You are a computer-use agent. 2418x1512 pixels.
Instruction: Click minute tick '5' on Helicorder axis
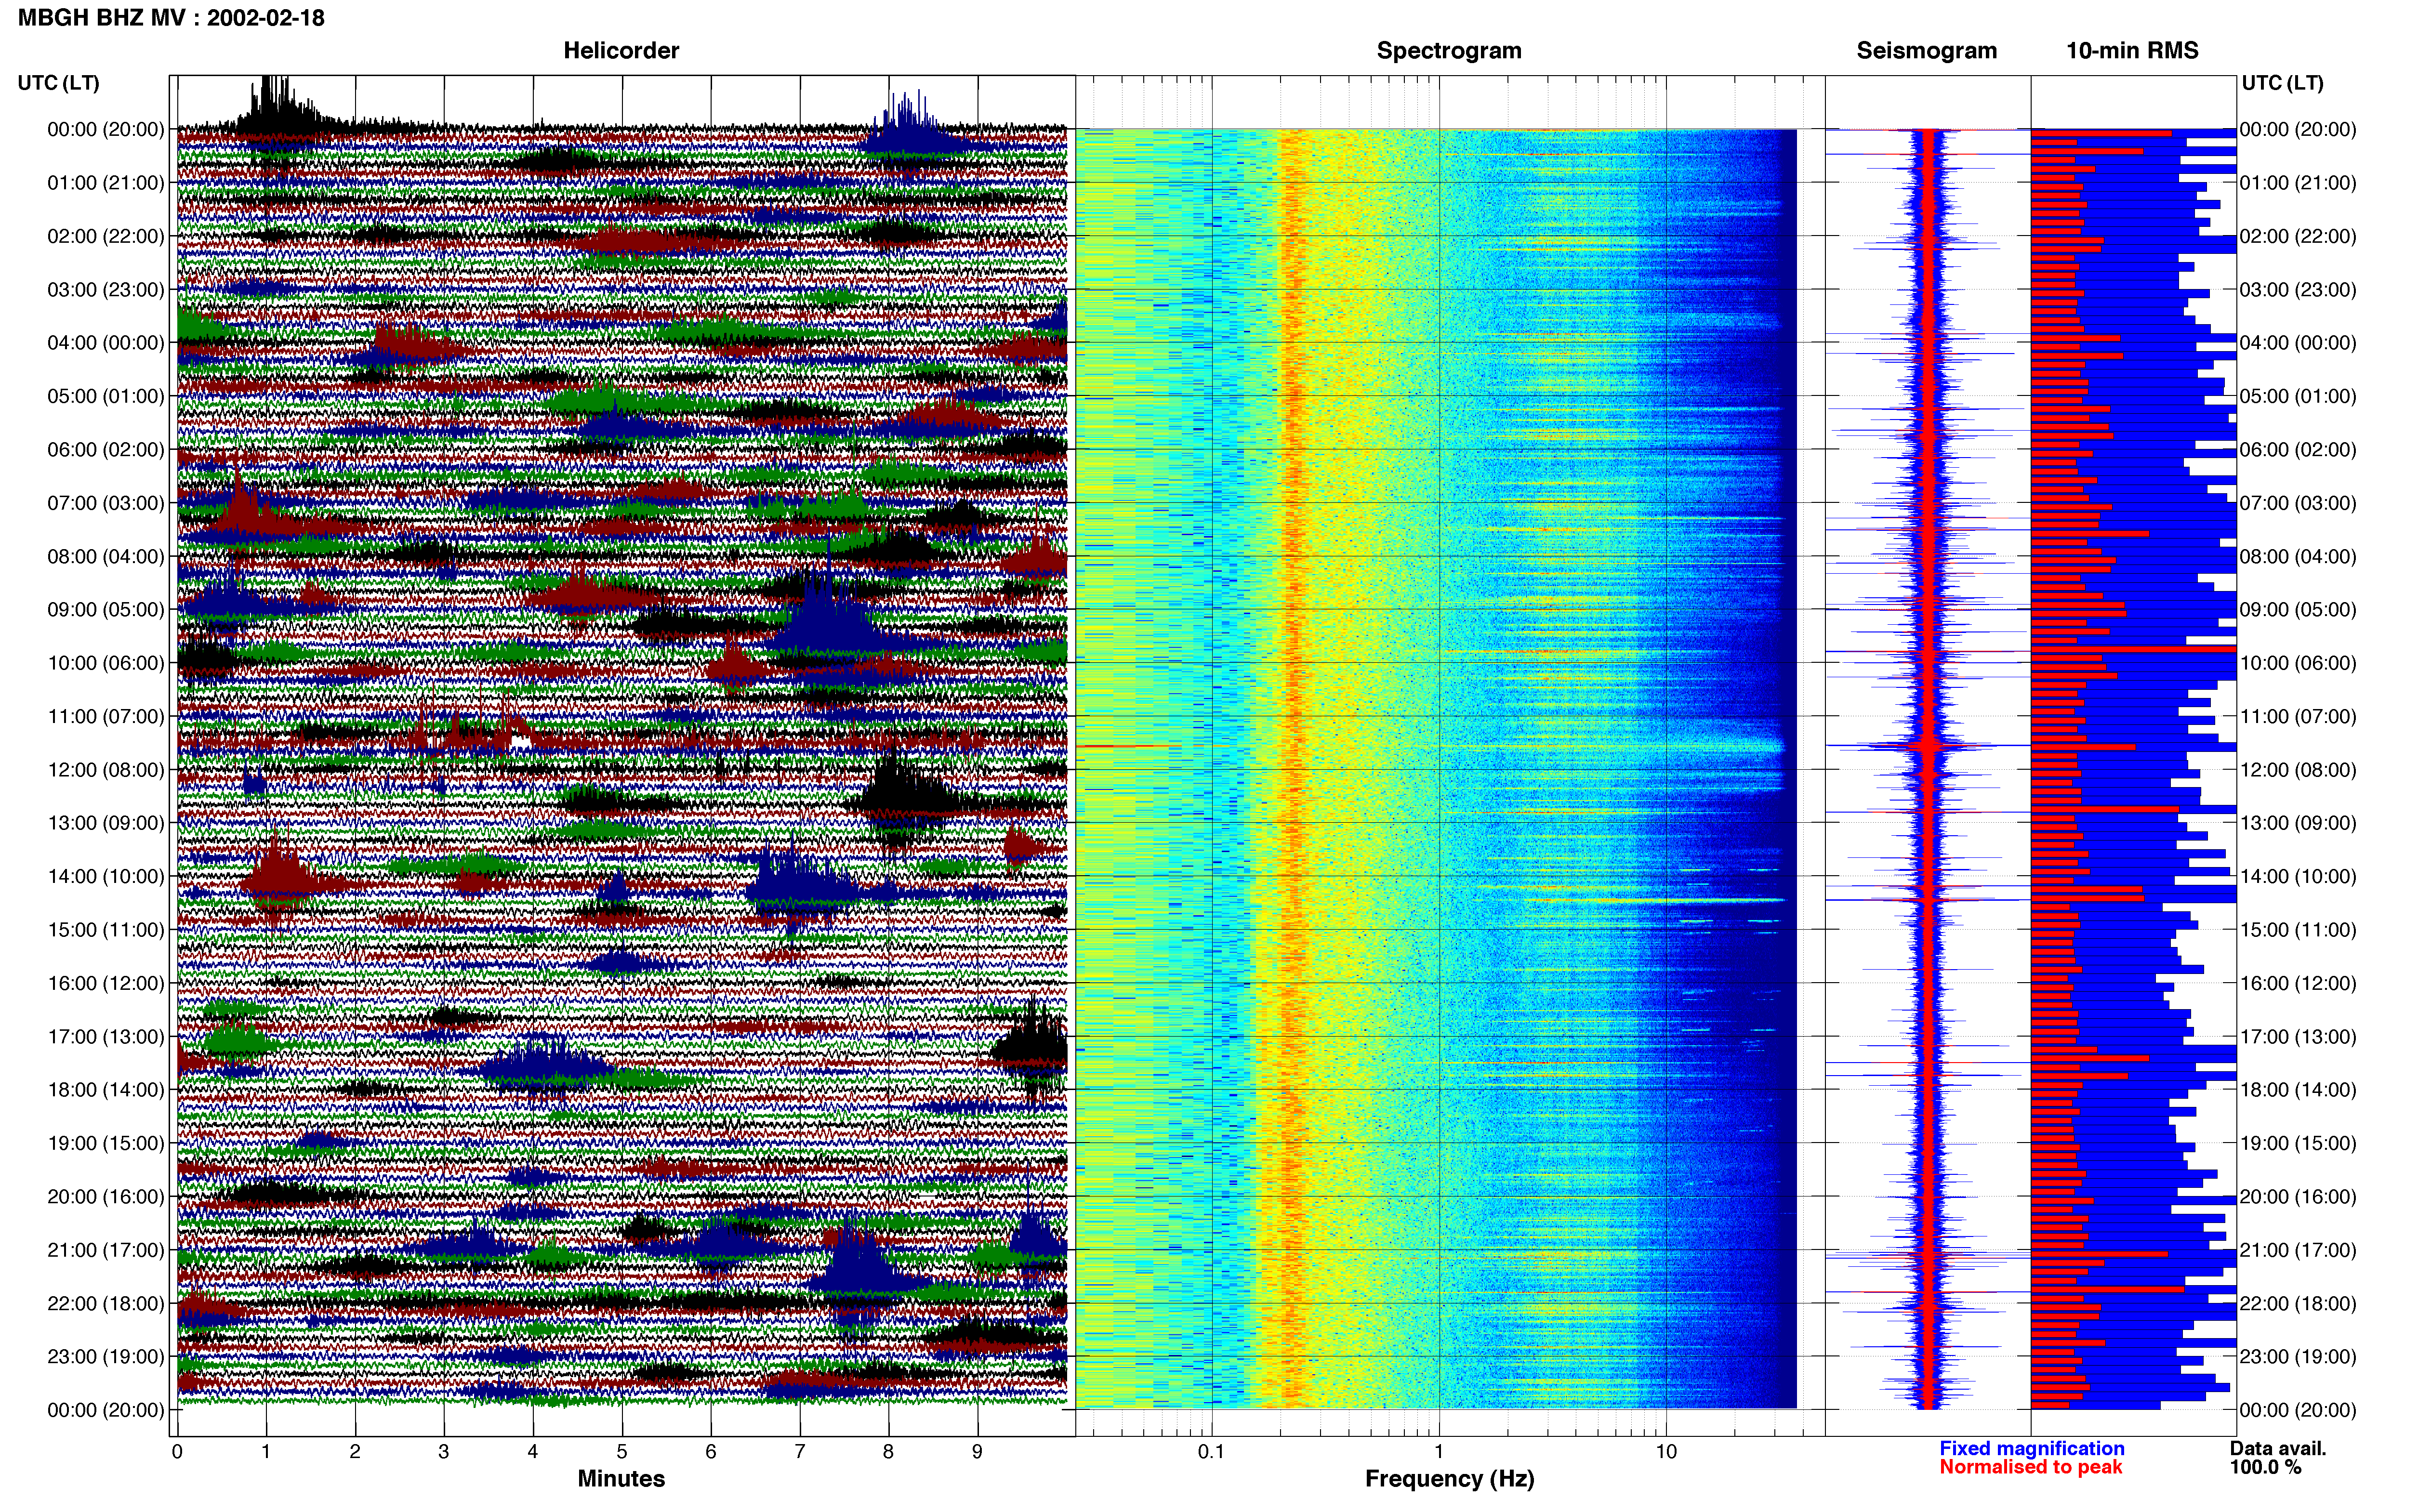point(622,1451)
